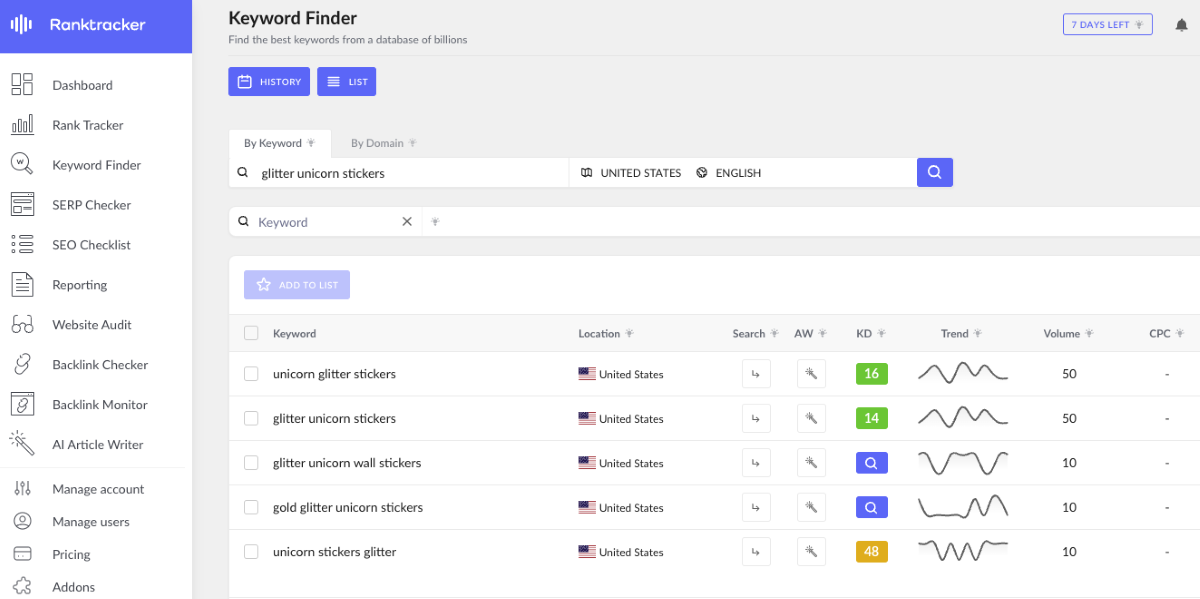Click AI writer wand for unicorn stickers glitter
The height and width of the screenshot is (599, 1200).
point(811,551)
